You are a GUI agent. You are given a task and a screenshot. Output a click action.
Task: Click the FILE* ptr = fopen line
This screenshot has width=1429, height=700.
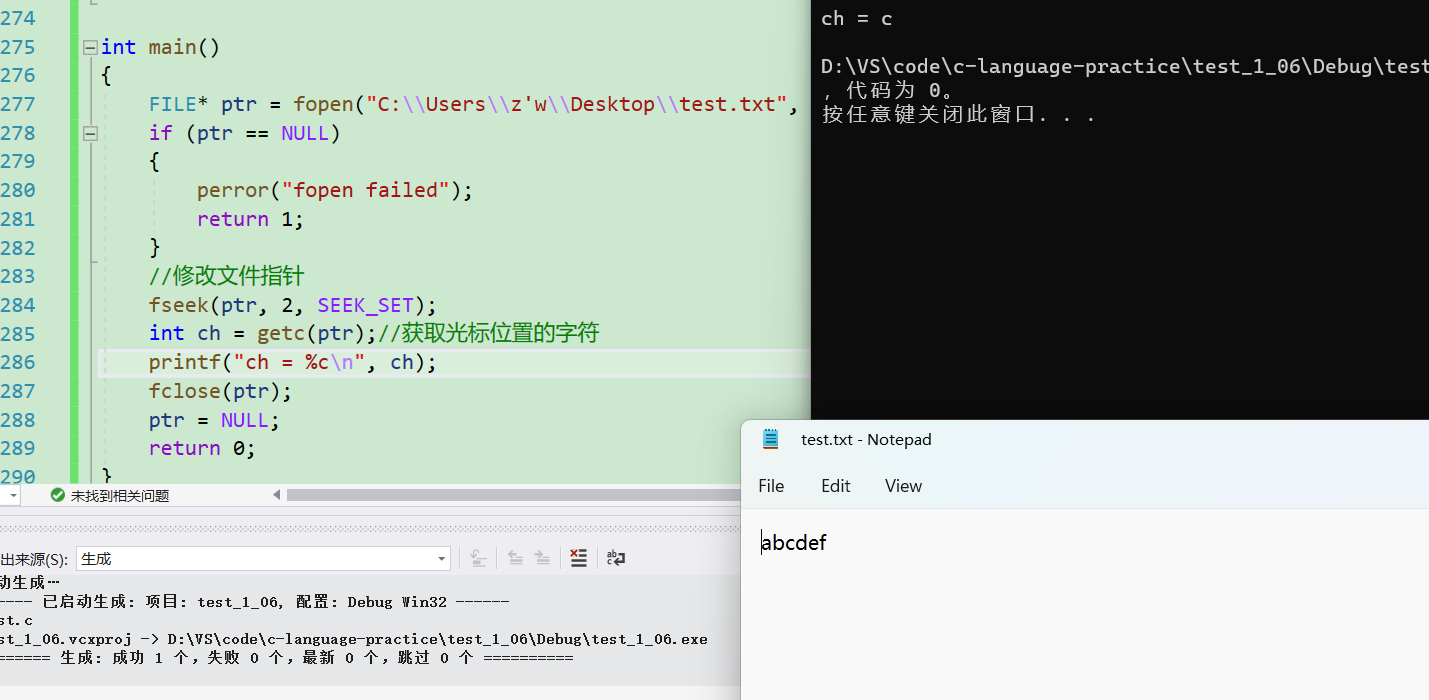474,104
